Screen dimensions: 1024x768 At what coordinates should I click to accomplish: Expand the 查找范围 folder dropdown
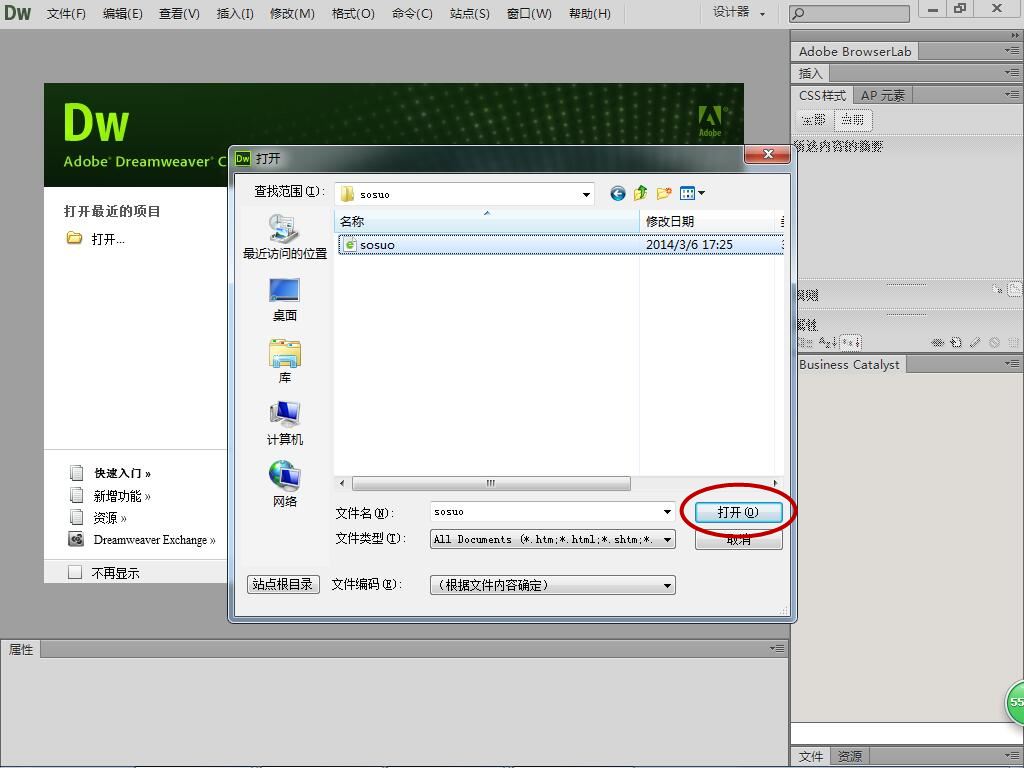(586, 194)
